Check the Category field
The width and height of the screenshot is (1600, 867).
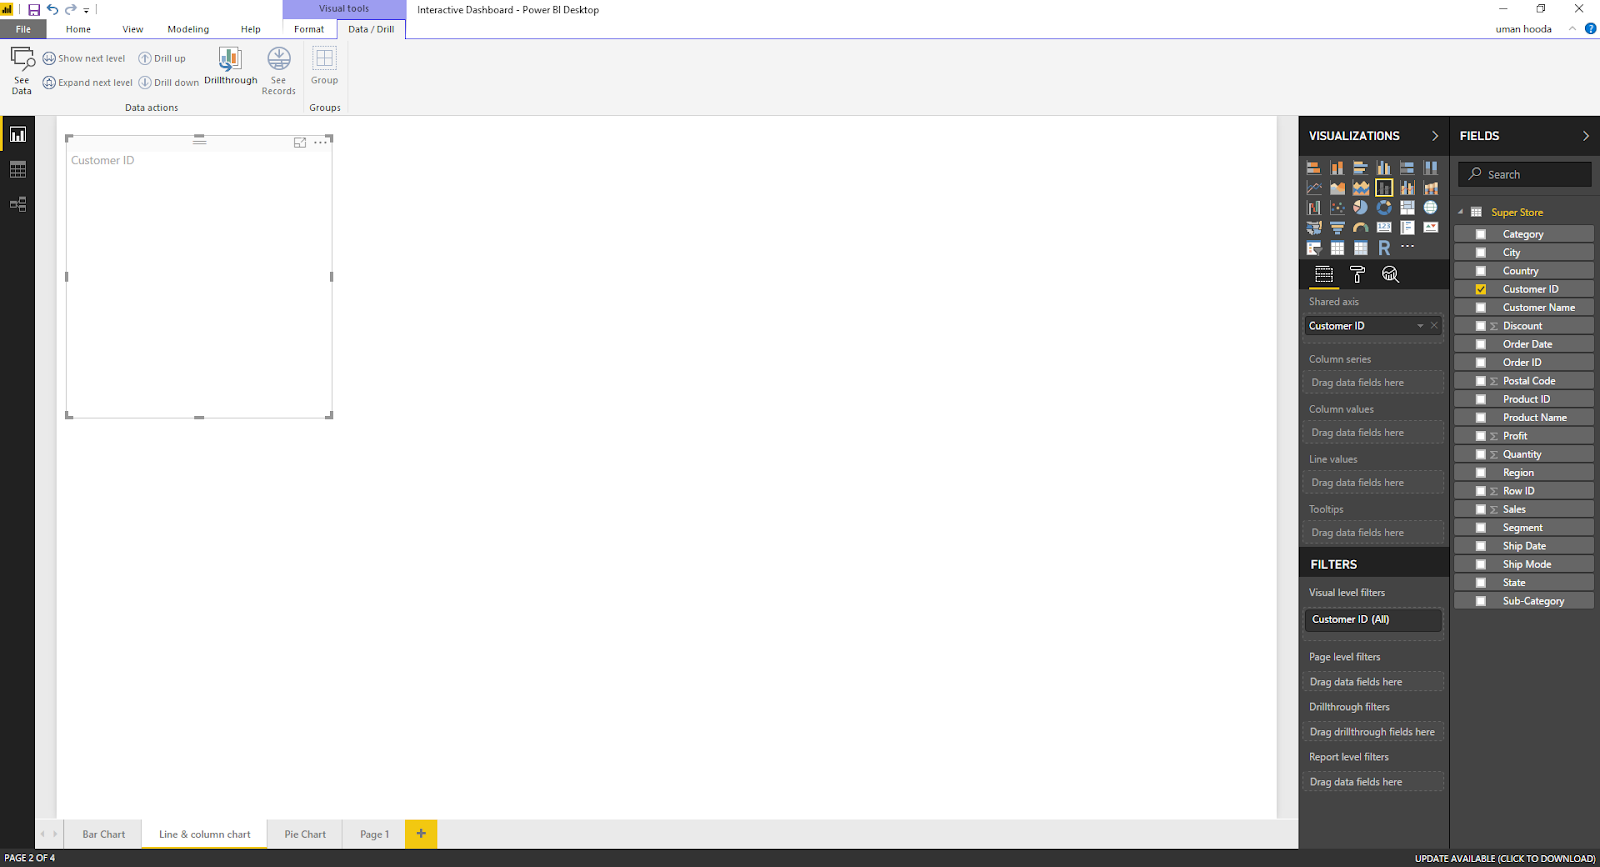pos(1481,234)
